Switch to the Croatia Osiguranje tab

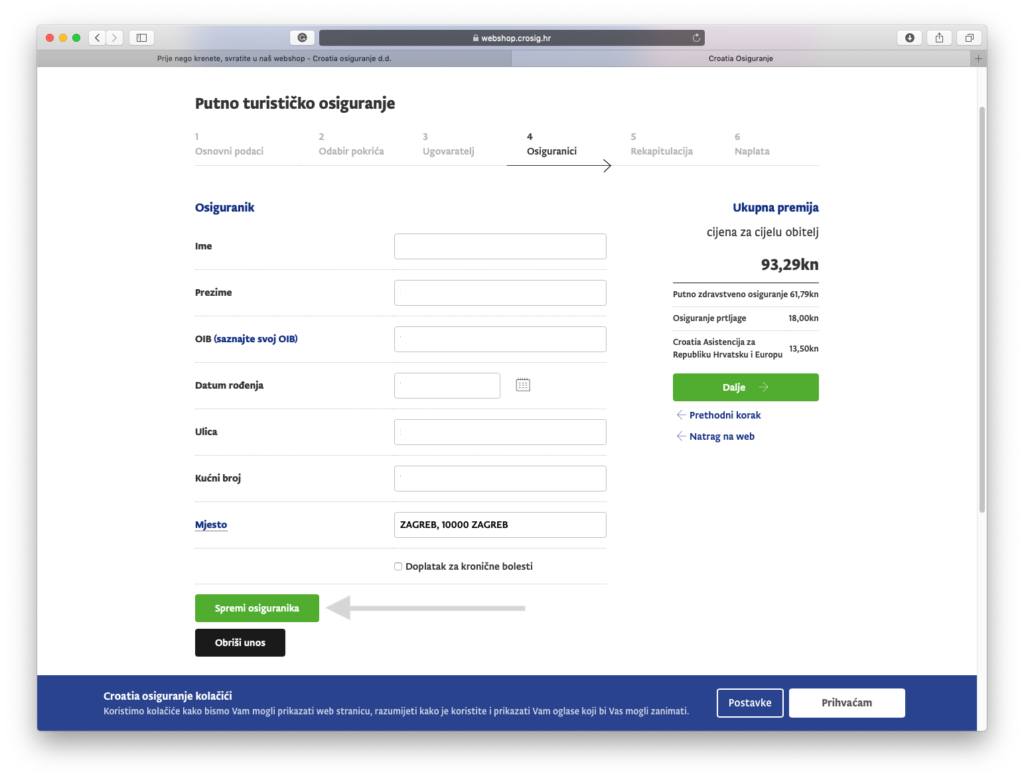tap(740, 58)
